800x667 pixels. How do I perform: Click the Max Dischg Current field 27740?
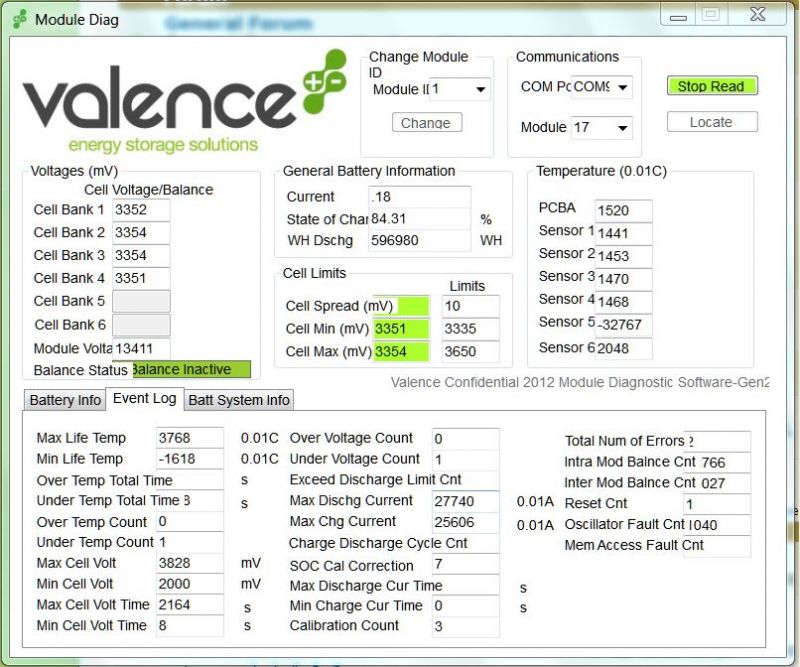pyautogui.click(x=465, y=501)
